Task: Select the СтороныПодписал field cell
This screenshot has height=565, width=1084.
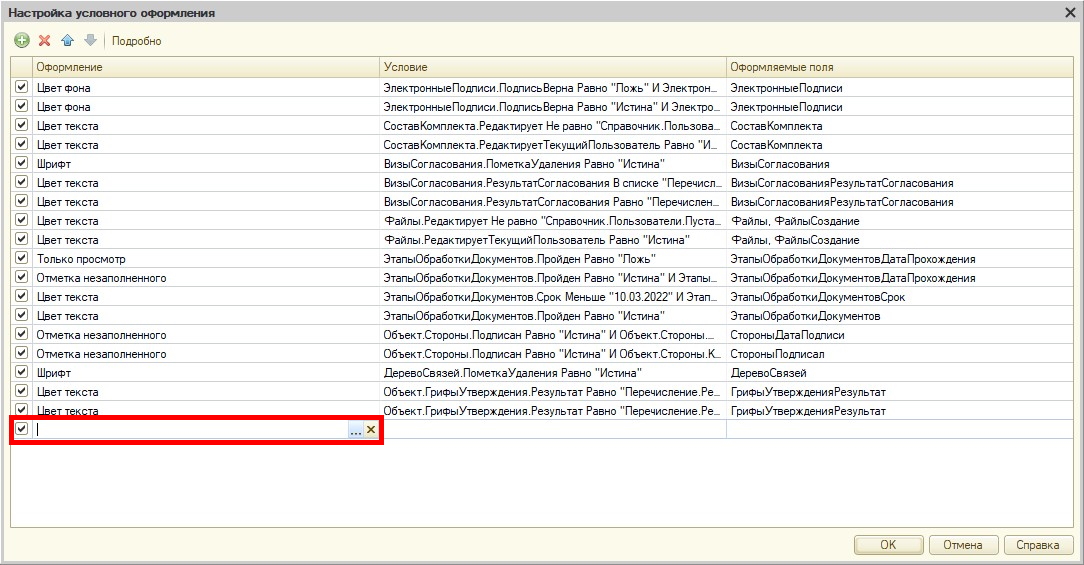Action: pos(900,353)
